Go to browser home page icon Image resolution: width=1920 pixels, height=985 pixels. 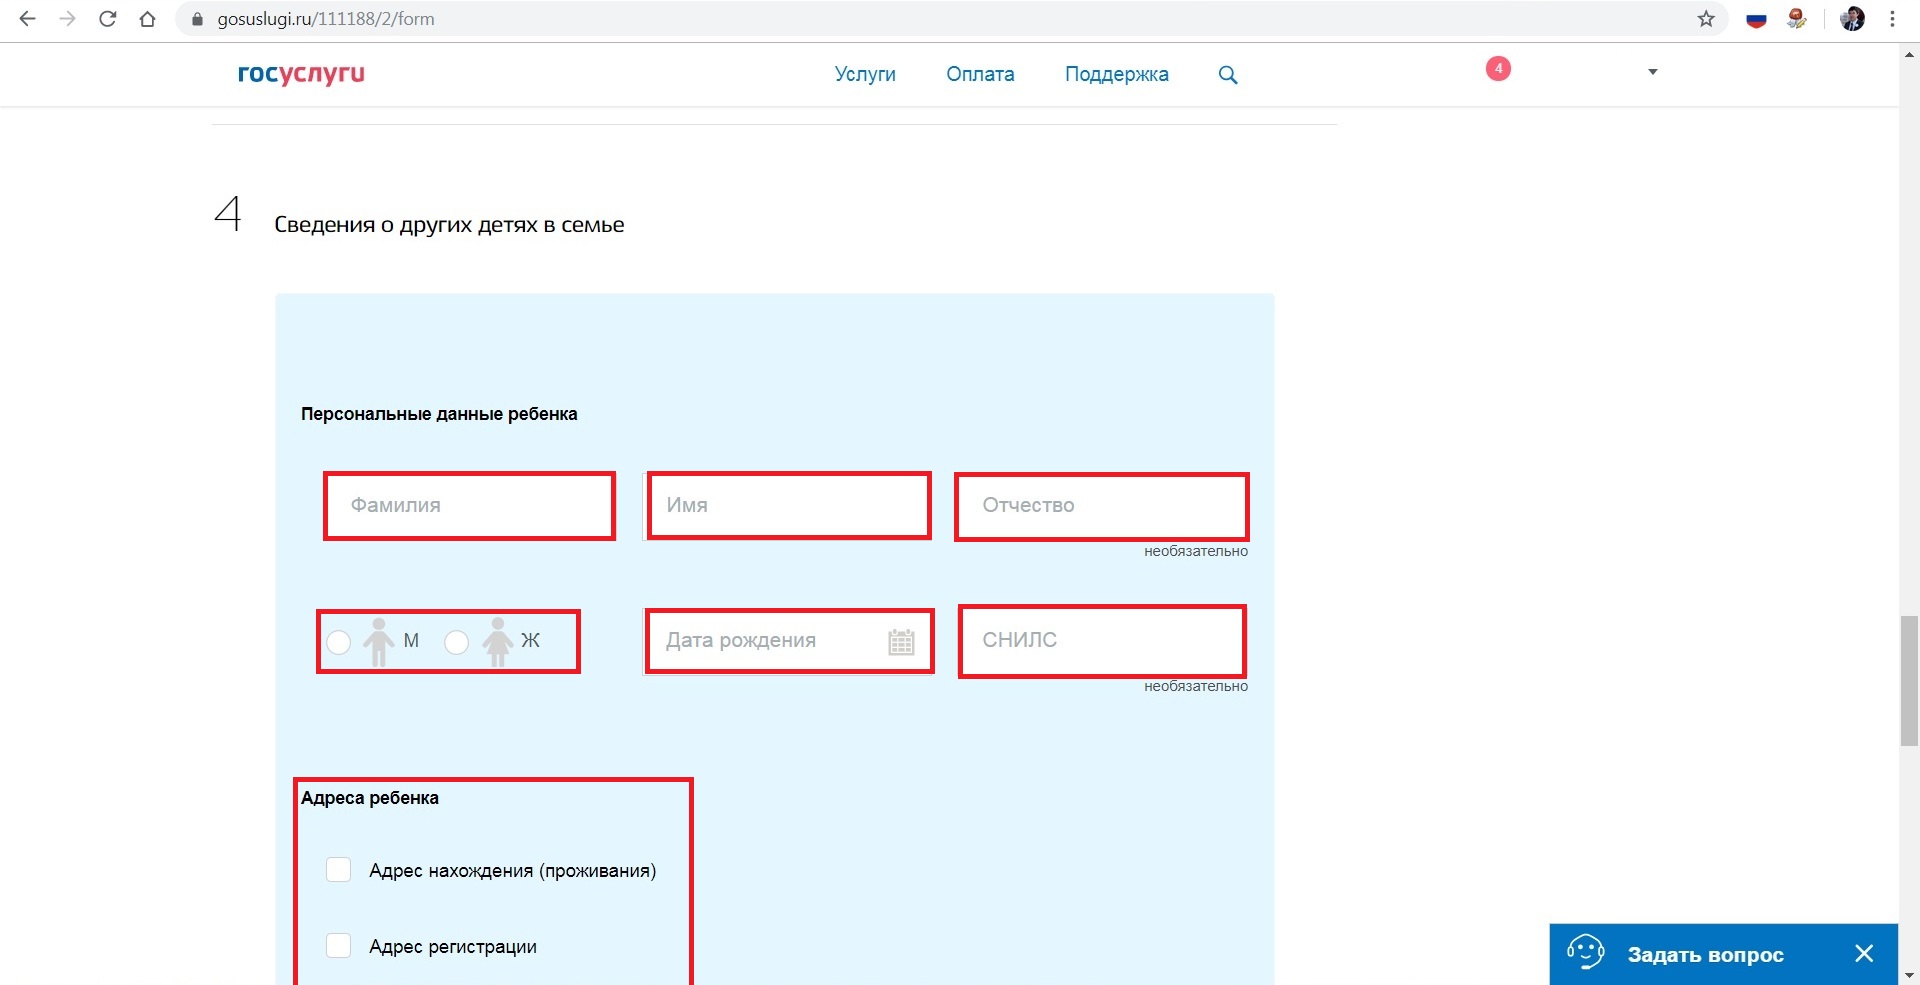[148, 19]
